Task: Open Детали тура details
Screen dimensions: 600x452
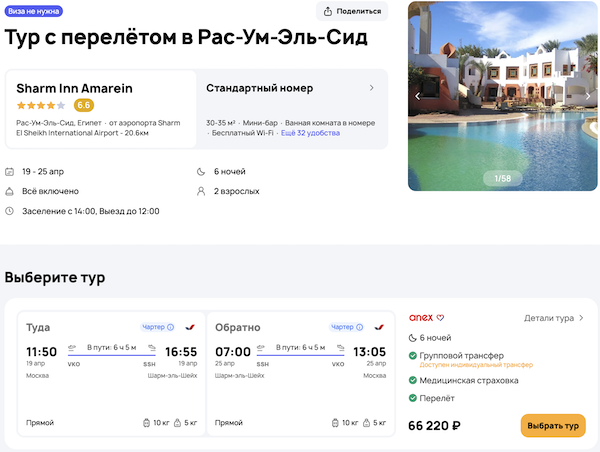Action: tap(554, 318)
